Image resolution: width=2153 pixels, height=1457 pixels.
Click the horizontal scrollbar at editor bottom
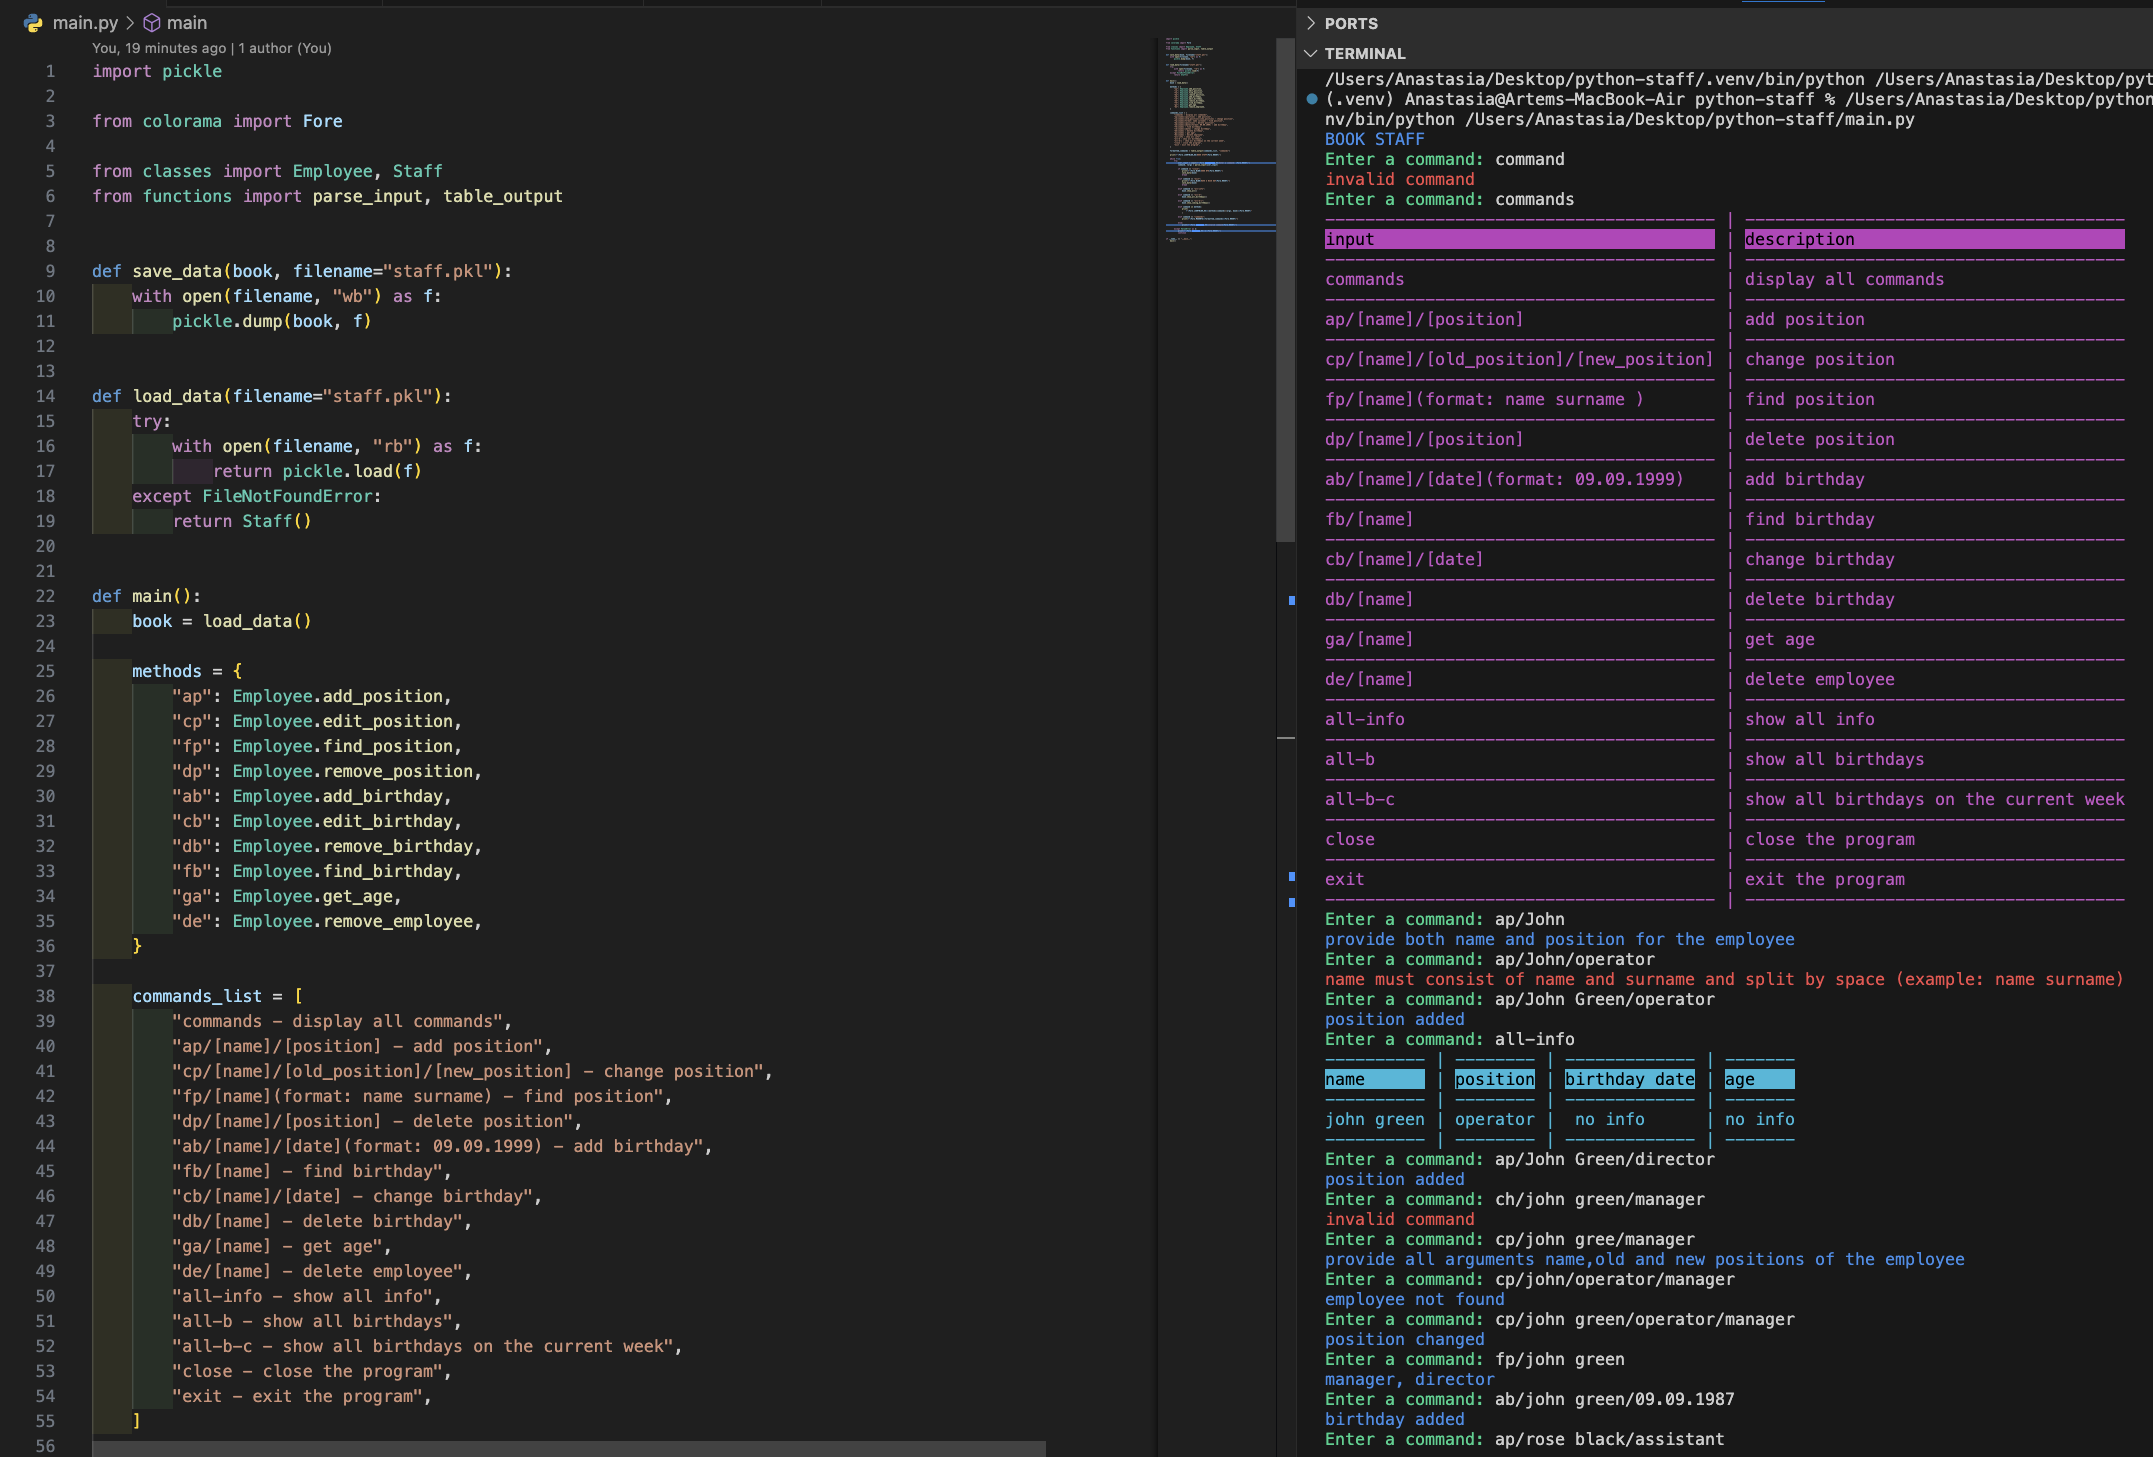coord(568,1448)
